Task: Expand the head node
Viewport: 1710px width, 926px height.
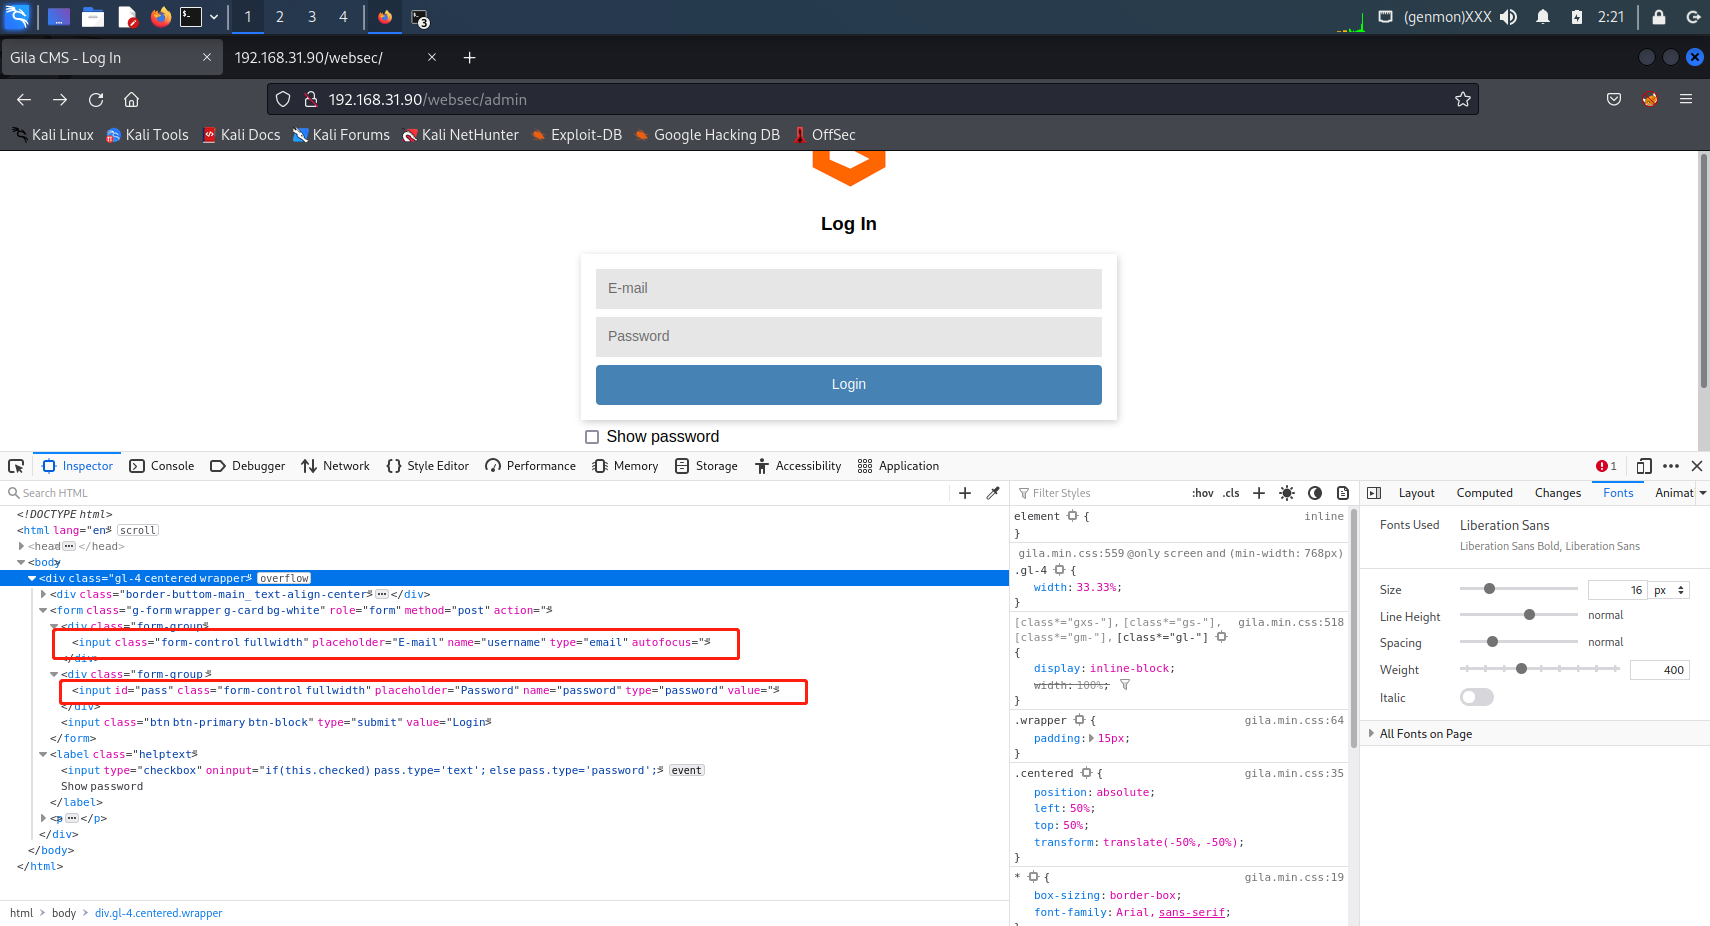Action: (21, 546)
